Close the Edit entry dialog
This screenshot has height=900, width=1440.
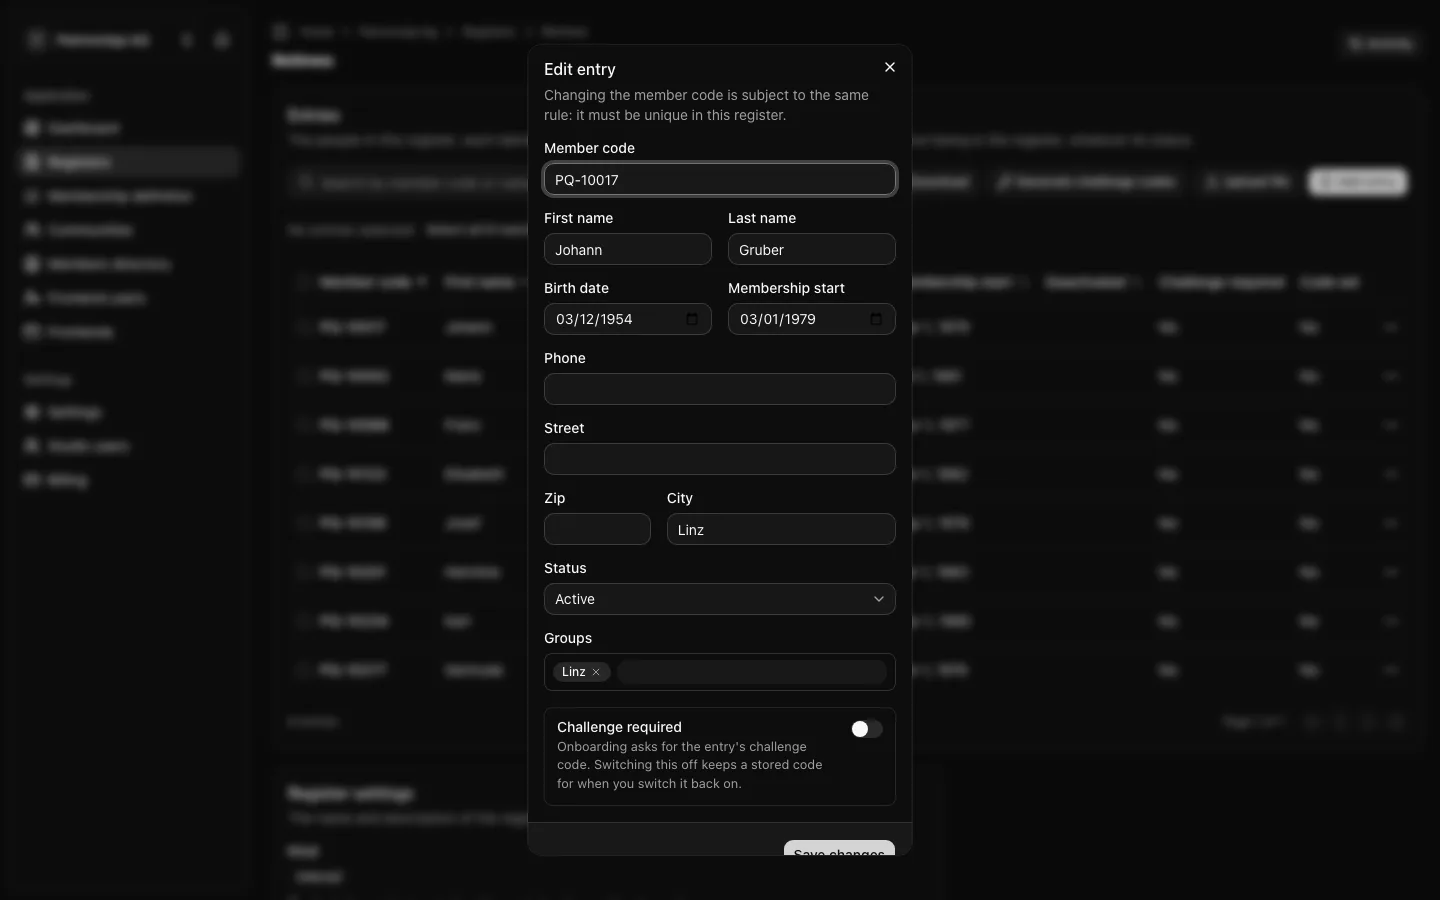pos(890,67)
